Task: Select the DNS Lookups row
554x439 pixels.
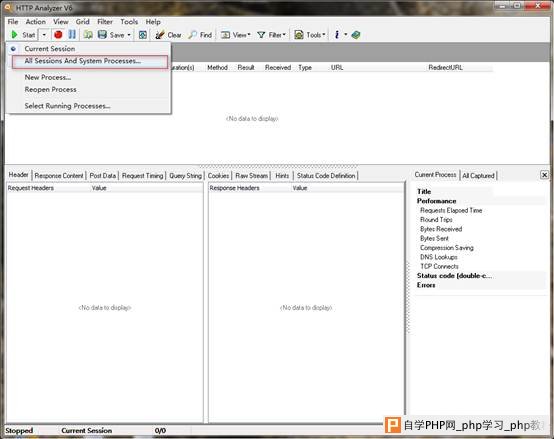Action: point(438,257)
